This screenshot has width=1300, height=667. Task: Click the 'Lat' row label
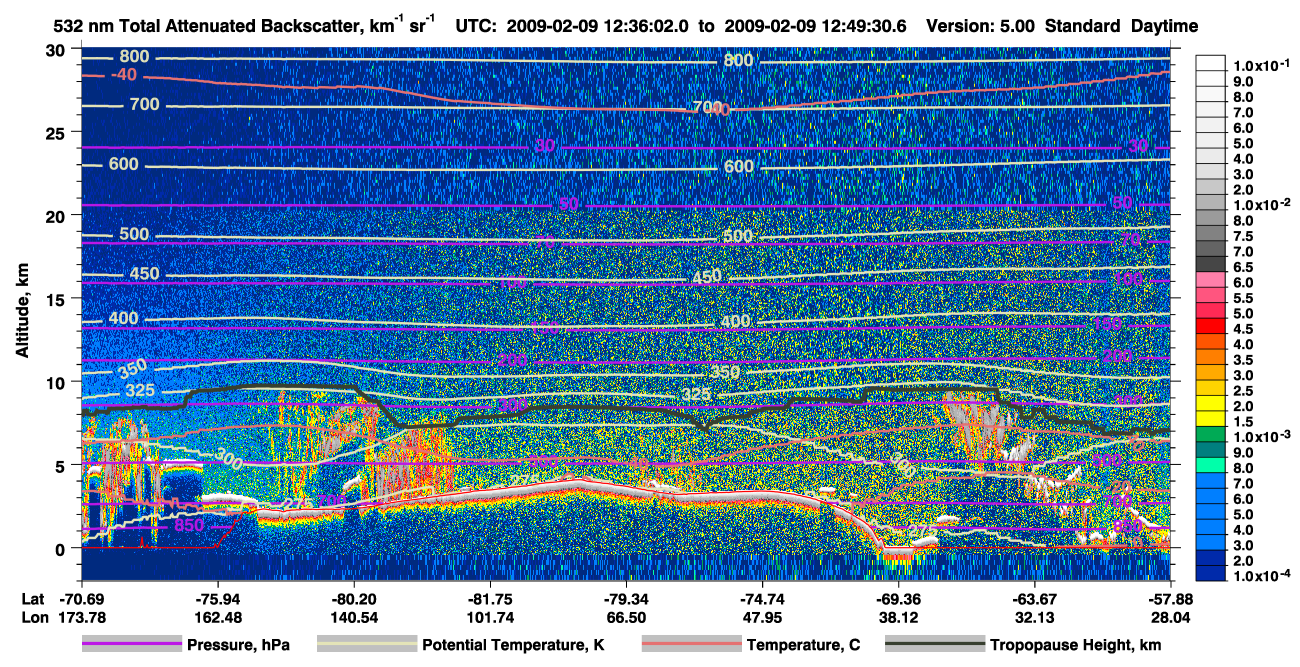tap(32, 601)
